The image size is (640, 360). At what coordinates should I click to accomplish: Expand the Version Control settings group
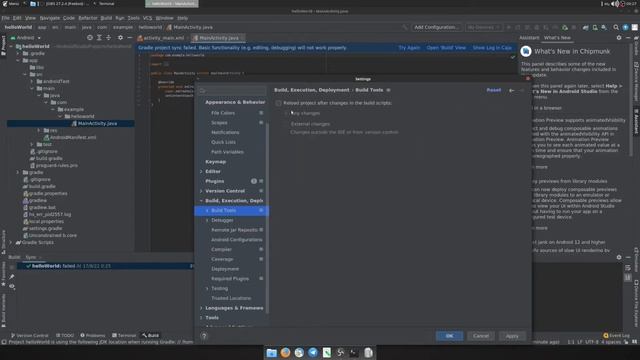click(201, 191)
